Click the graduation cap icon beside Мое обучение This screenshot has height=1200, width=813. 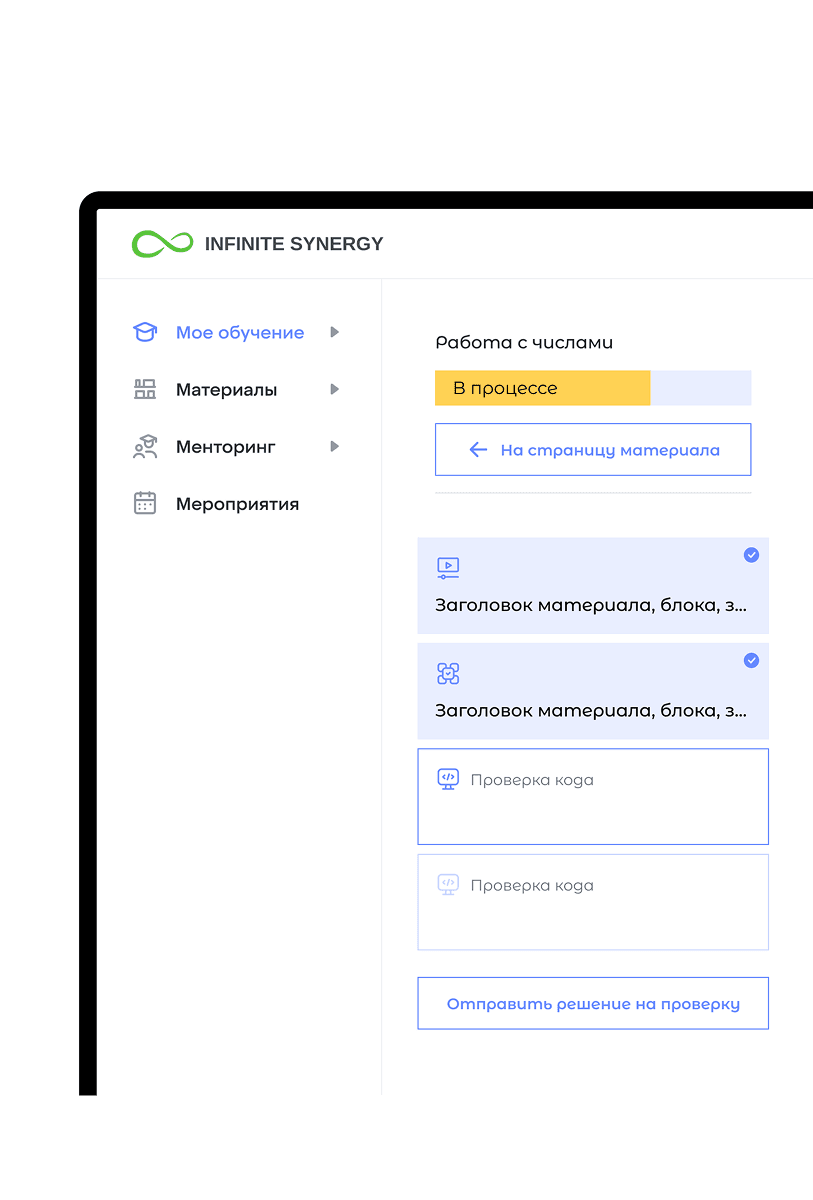click(145, 333)
